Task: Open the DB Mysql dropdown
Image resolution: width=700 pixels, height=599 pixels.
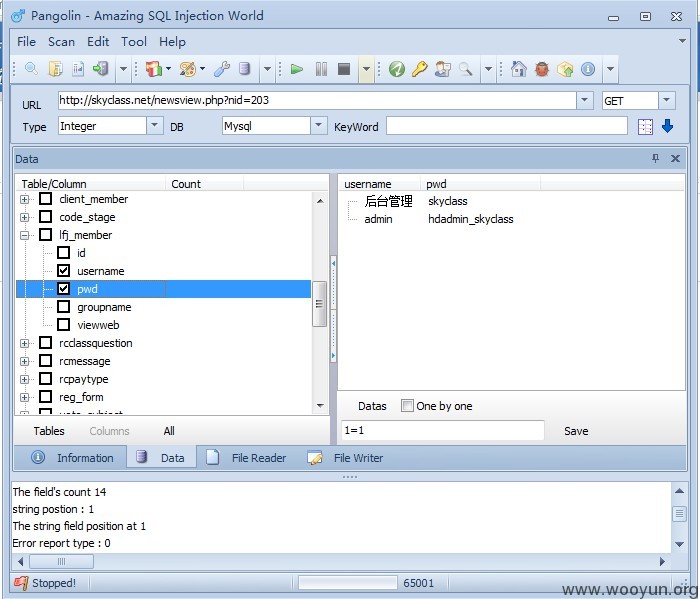Action: pyautogui.click(x=318, y=125)
